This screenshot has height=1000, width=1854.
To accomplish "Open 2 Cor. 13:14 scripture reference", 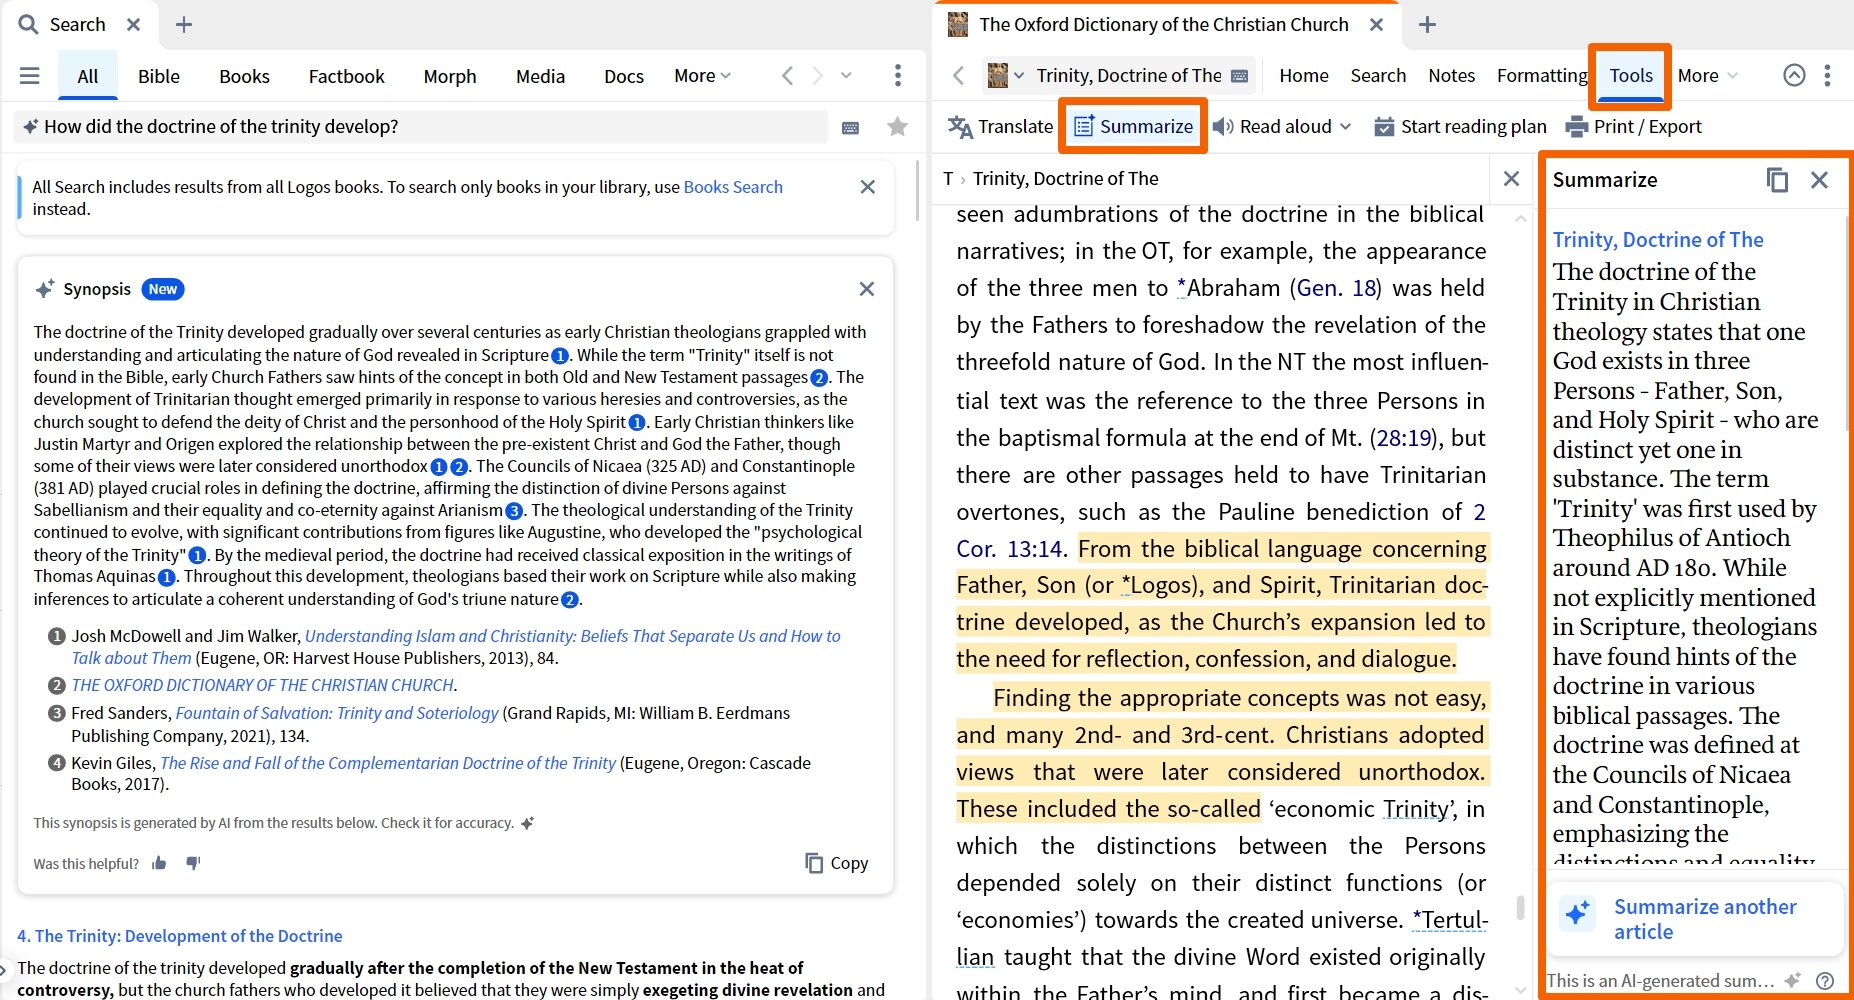I will pyautogui.click(x=1220, y=530).
